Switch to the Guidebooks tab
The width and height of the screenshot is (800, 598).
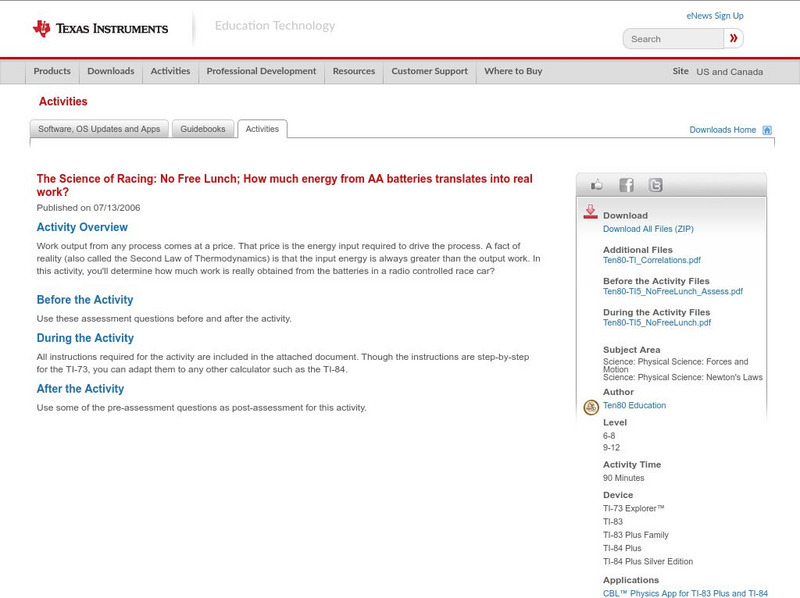pos(203,129)
